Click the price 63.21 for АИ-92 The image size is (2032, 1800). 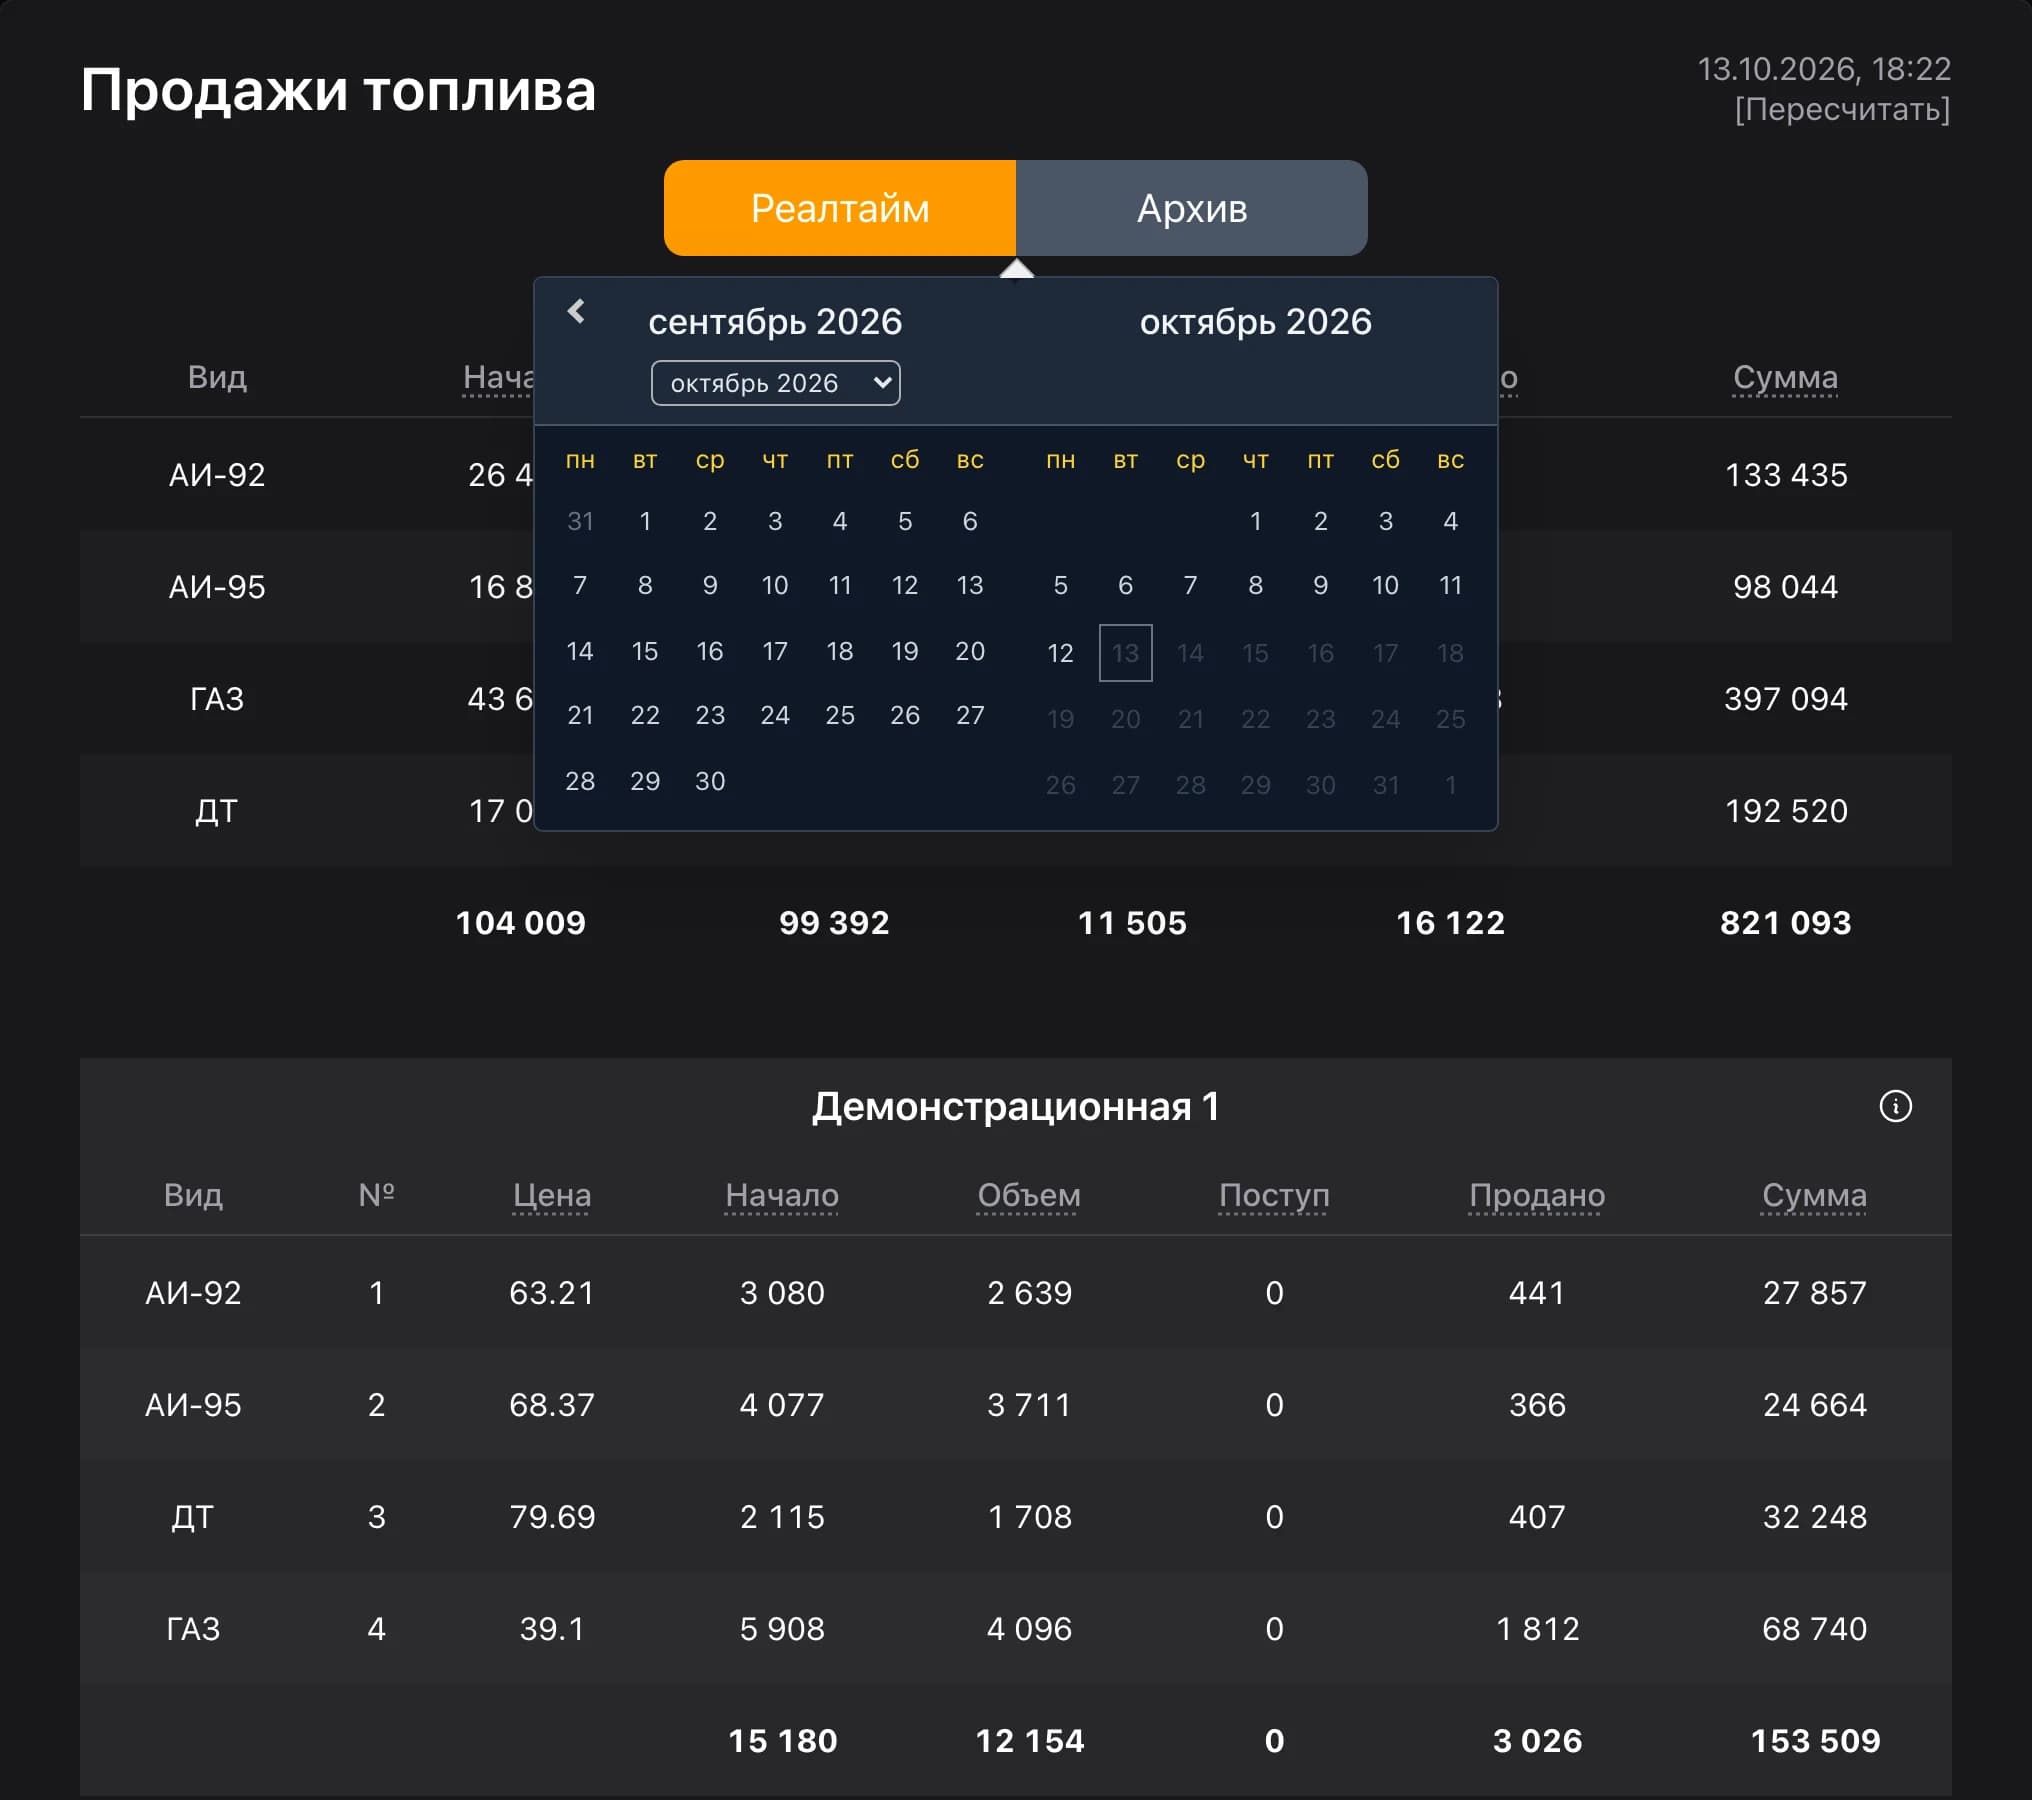tap(552, 1293)
